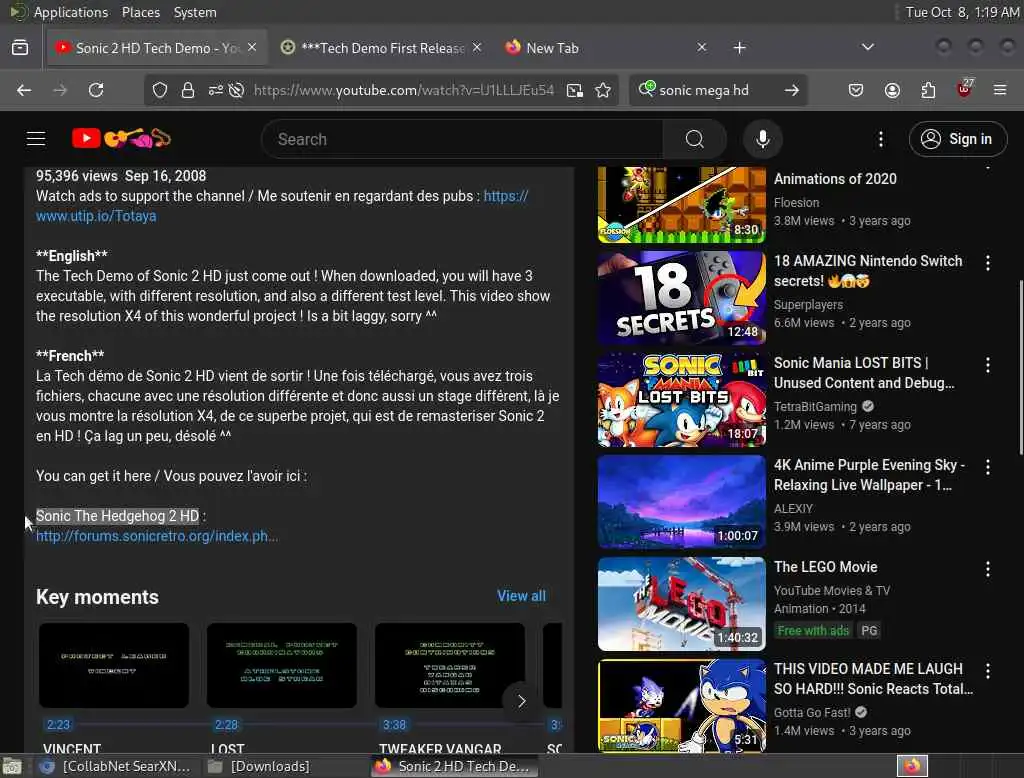Focus the YouTube Search field
Viewport: 1024px width, 778px height.
point(462,138)
